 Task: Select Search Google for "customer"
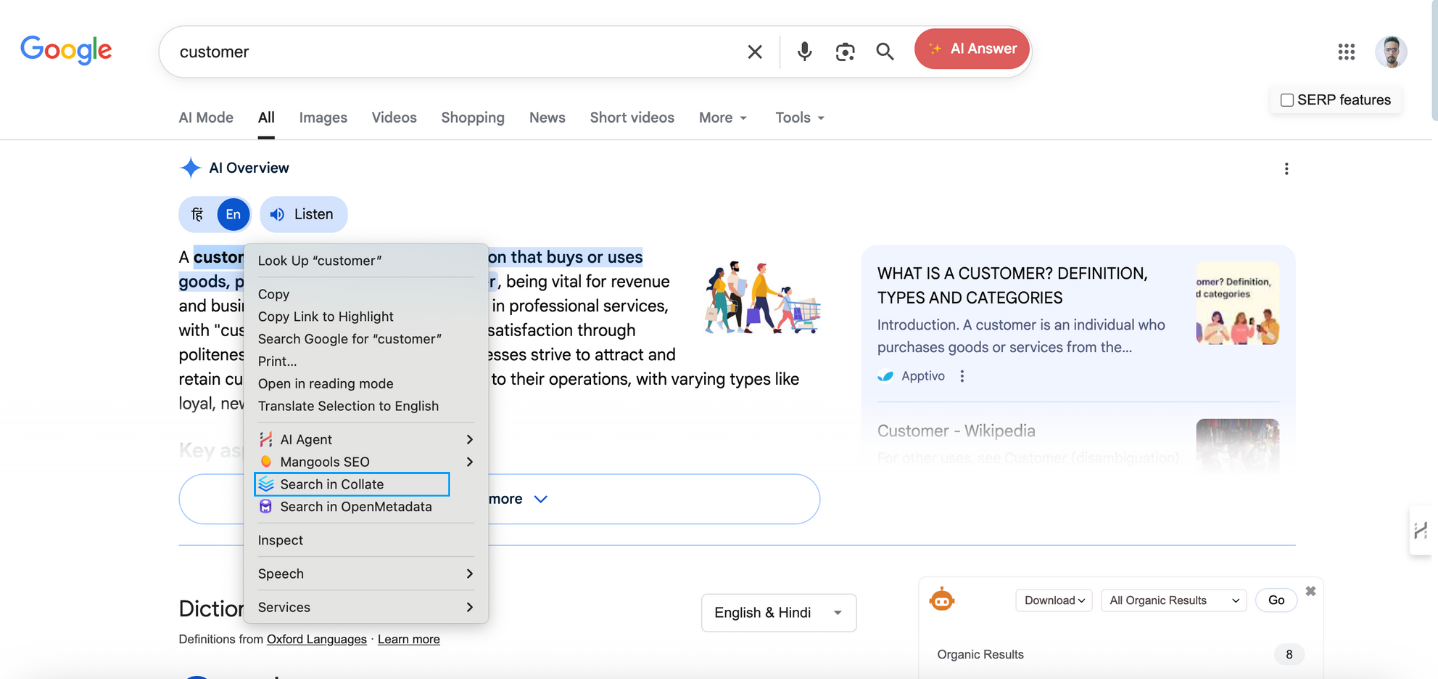point(365,339)
